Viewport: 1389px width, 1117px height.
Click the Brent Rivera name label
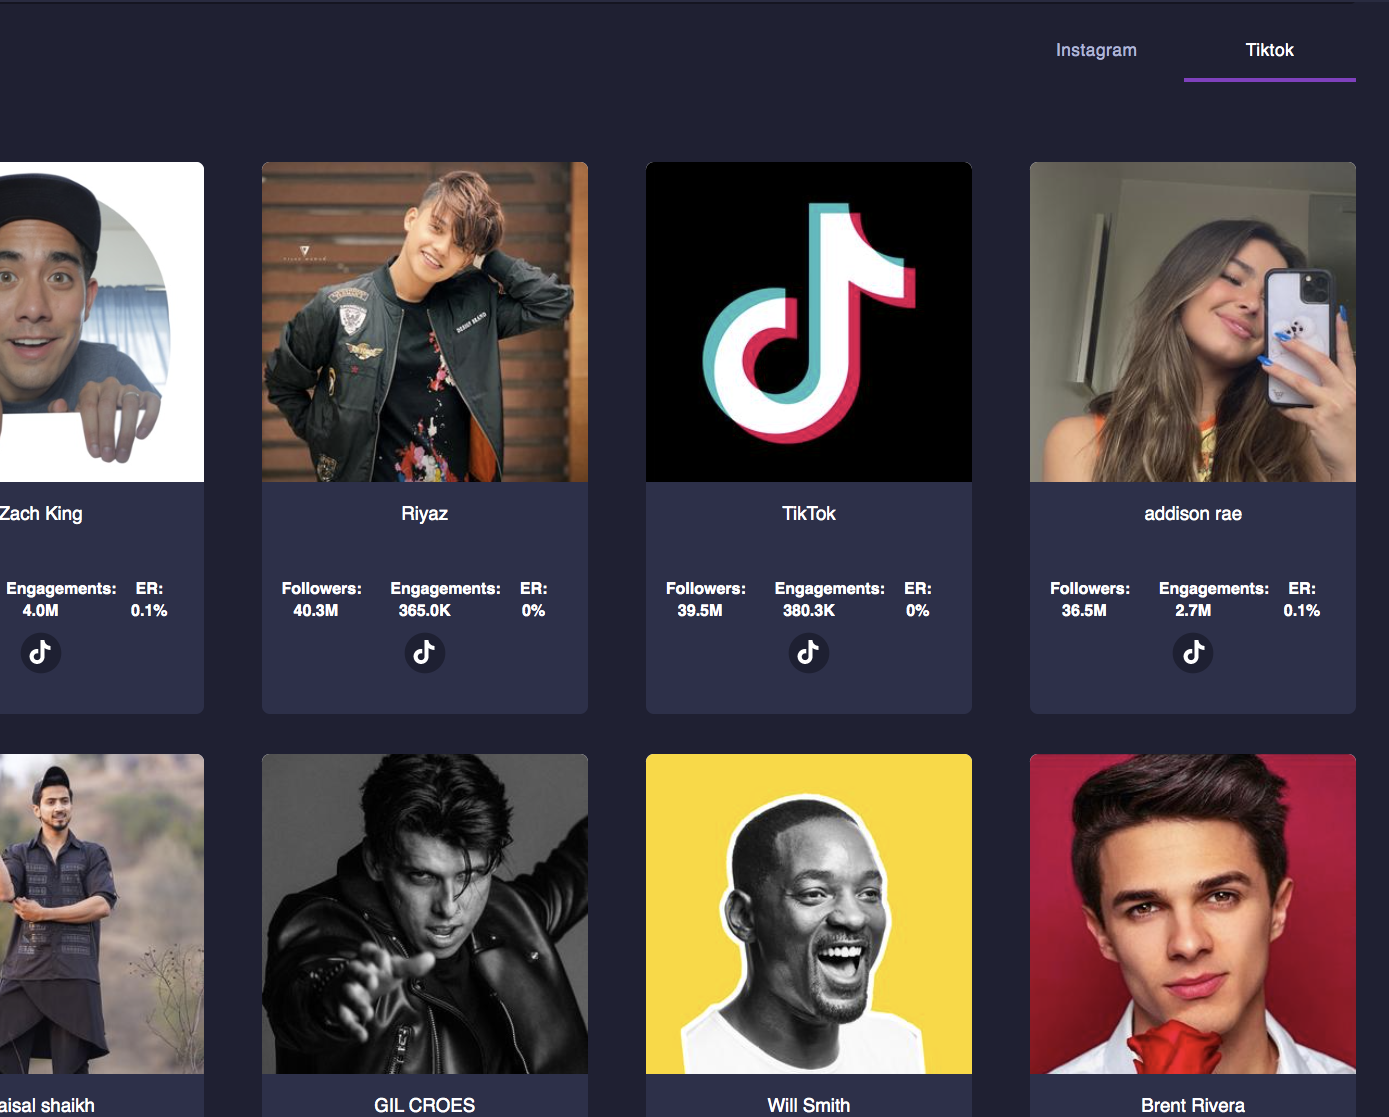[1193, 1105]
